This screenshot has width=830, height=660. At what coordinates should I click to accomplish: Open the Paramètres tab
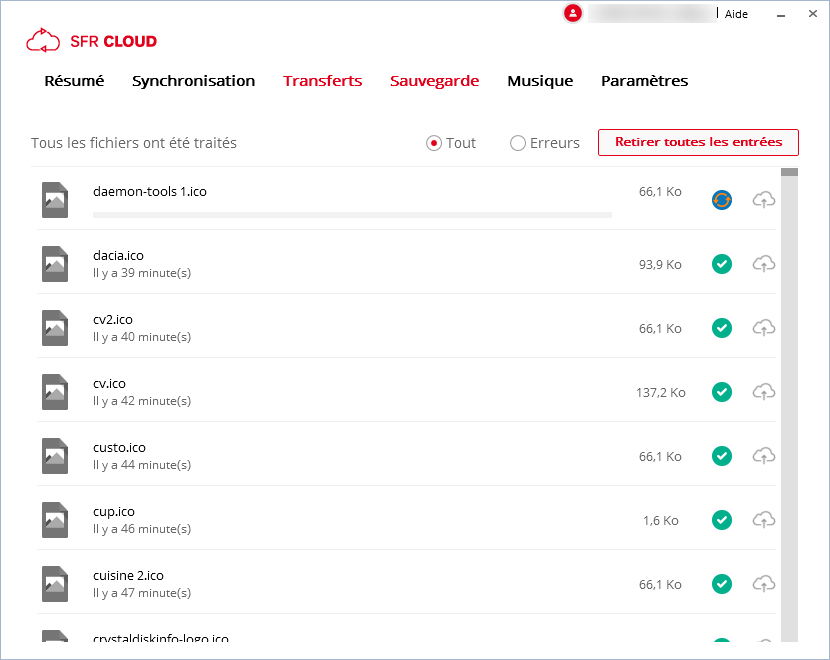644,81
